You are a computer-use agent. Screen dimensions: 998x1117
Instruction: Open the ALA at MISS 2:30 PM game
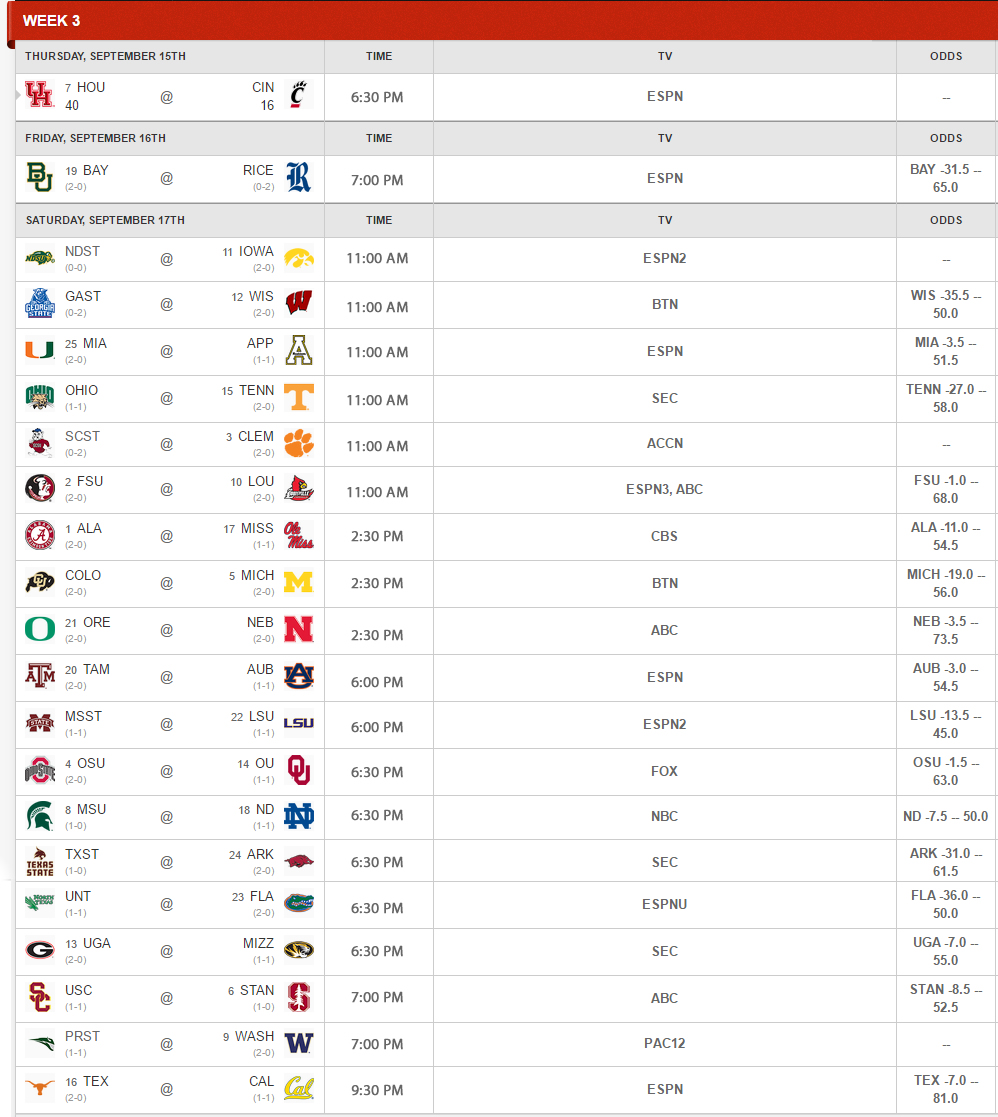(x=377, y=536)
